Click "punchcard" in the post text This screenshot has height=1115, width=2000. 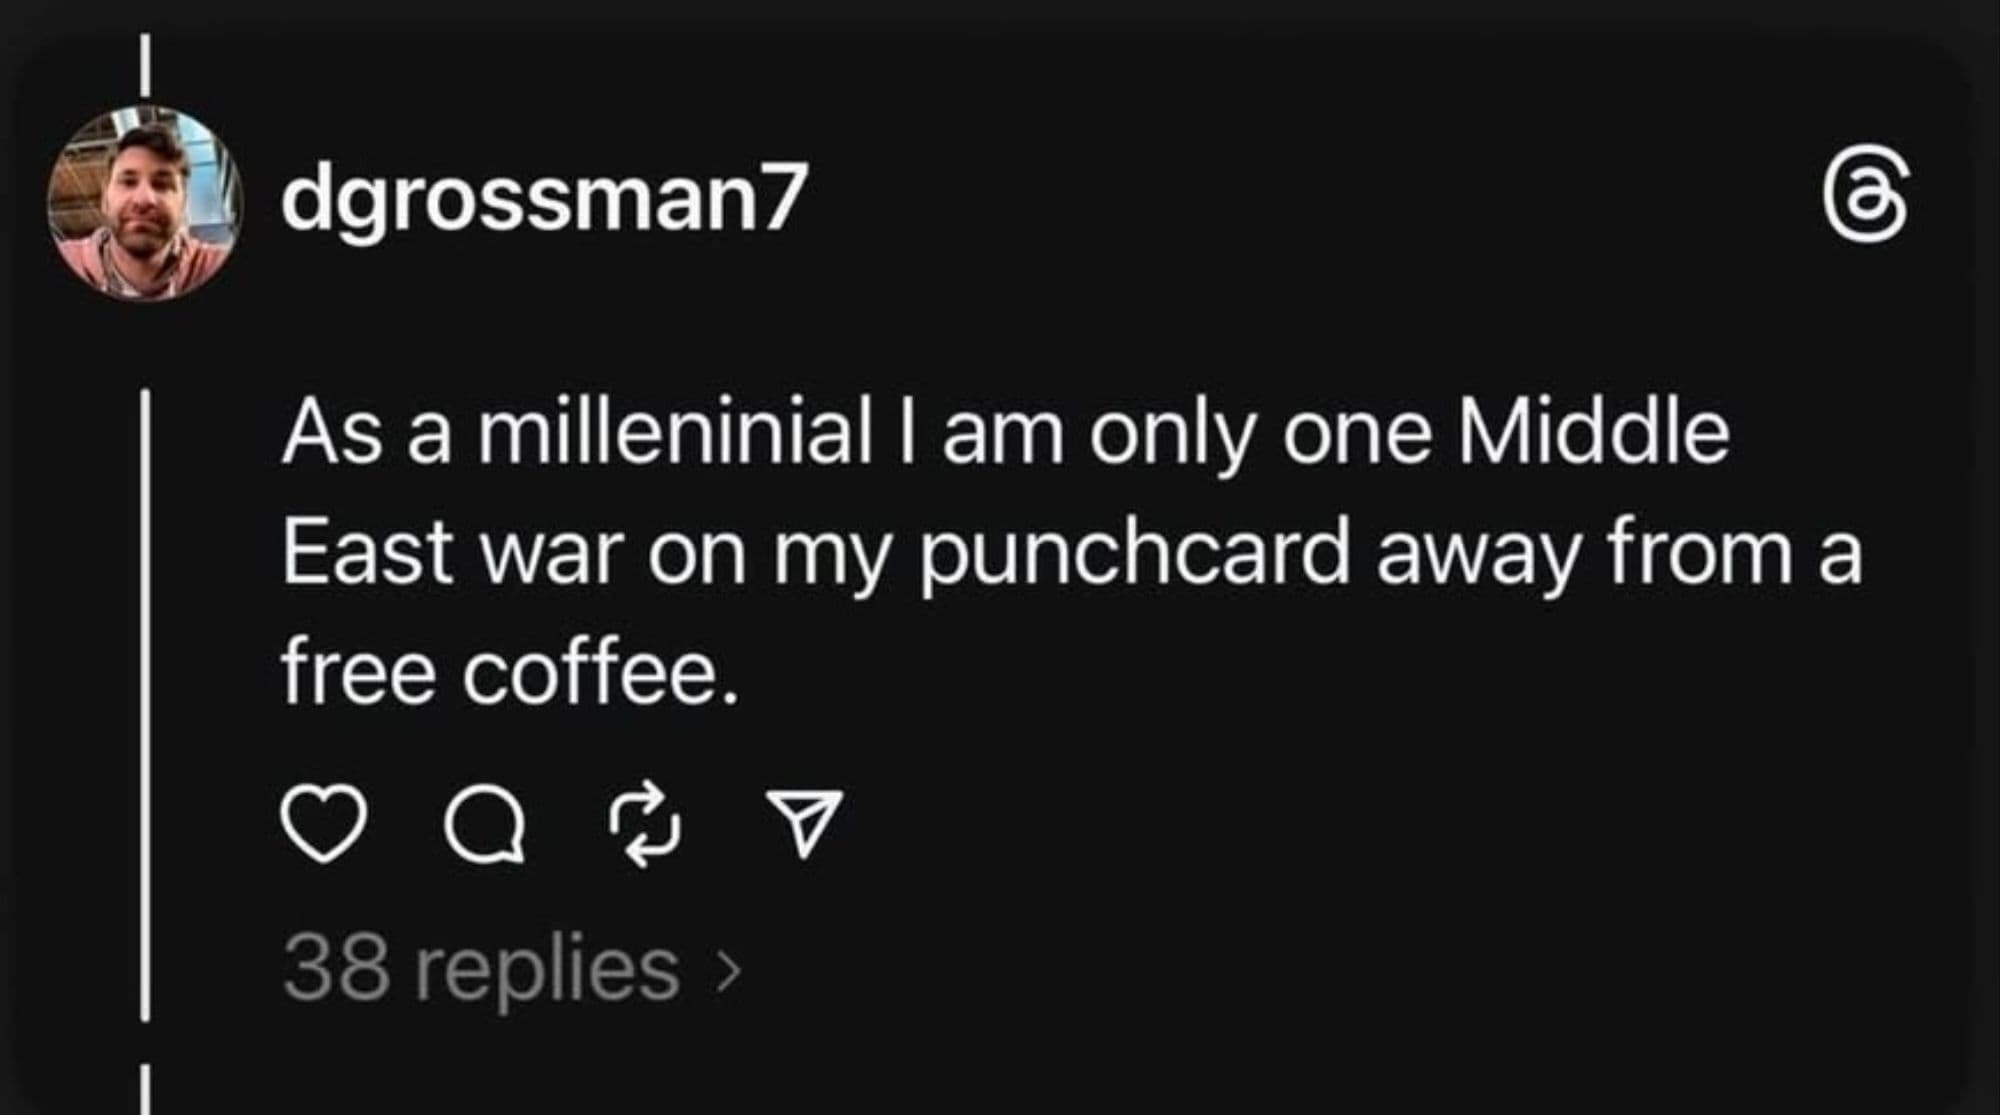tap(1134, 553)
